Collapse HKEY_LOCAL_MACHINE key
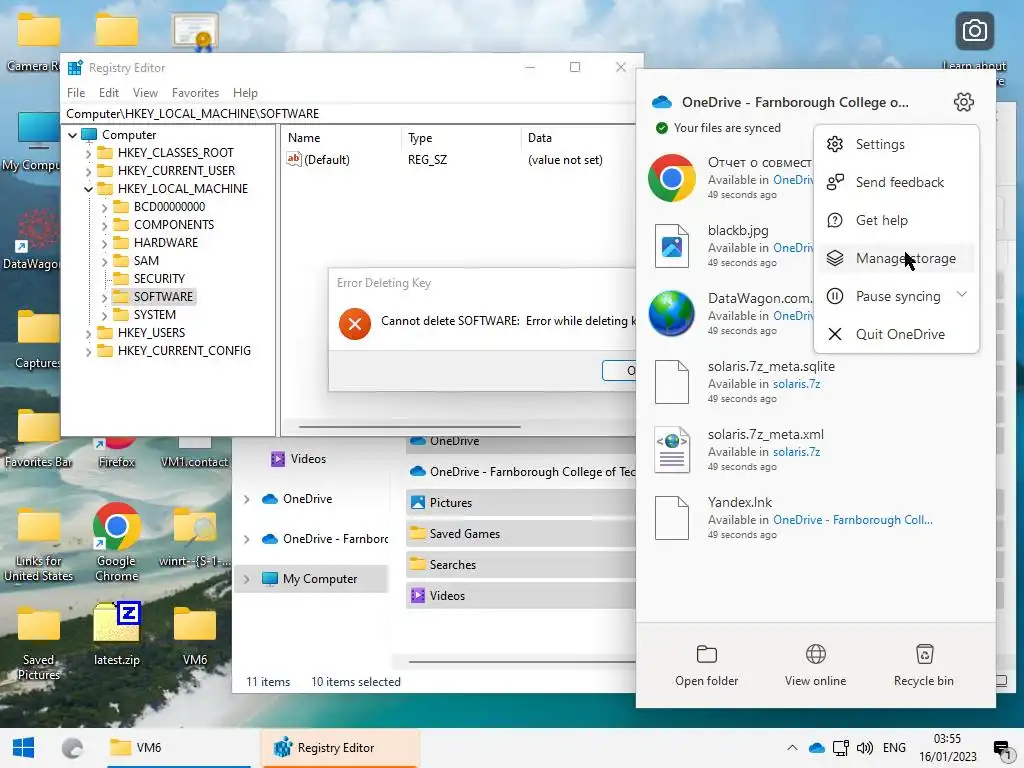The image size is (1024, 768). point(88,189)
